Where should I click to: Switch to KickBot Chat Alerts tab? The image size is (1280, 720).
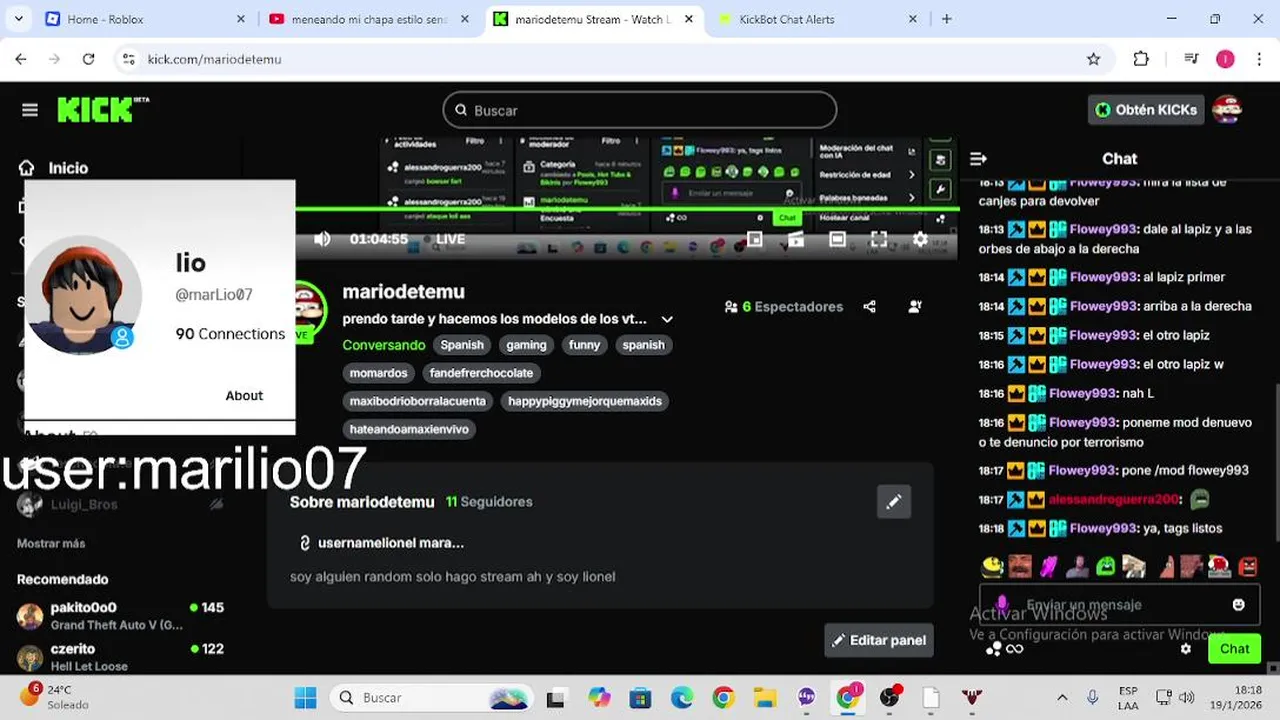click(x=817, y=19)
